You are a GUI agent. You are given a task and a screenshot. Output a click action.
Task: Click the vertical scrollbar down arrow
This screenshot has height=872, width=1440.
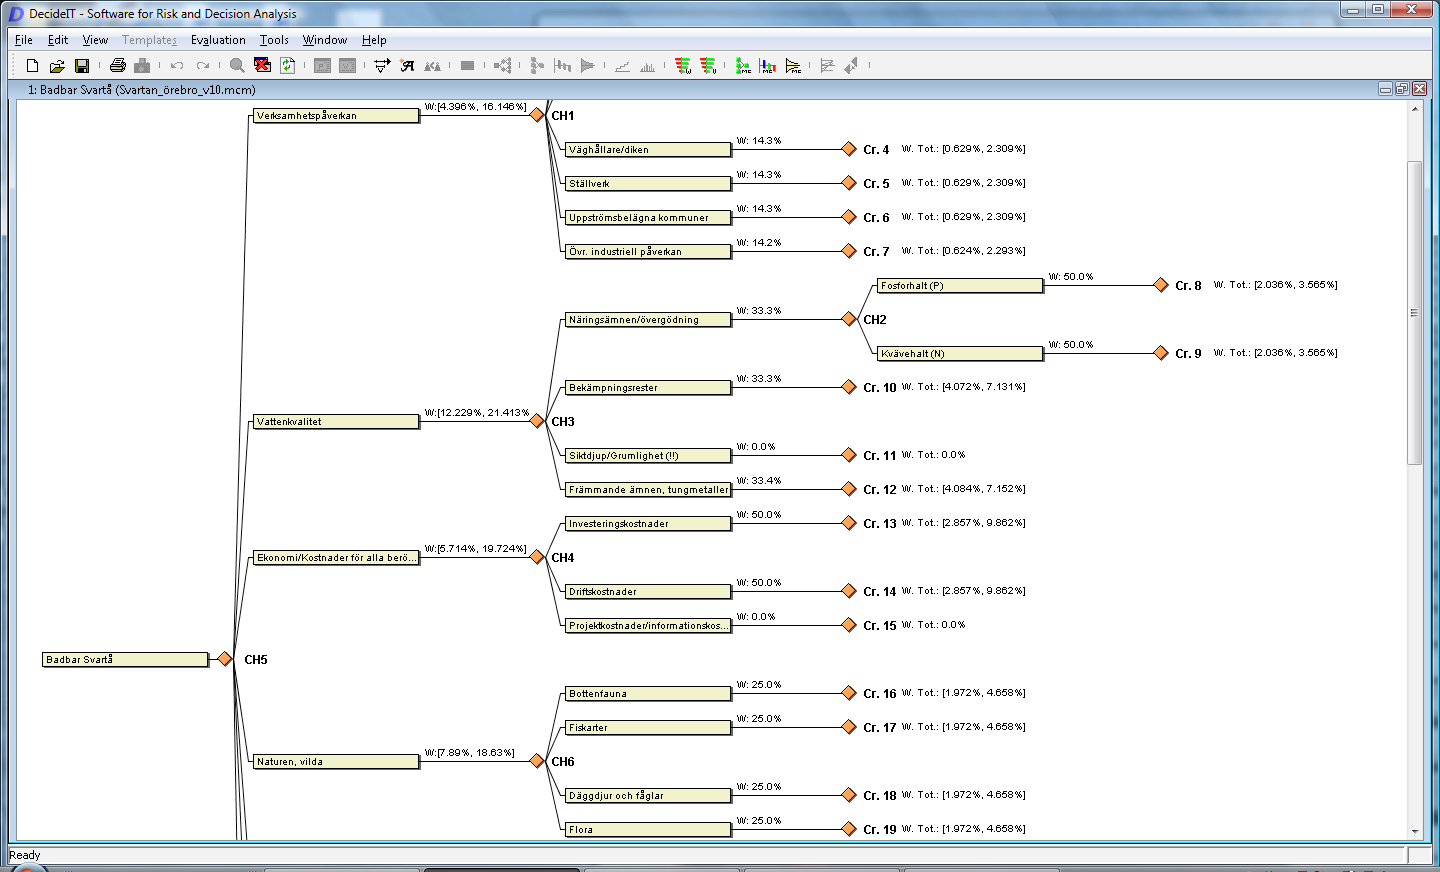[x=1415, y=831]
